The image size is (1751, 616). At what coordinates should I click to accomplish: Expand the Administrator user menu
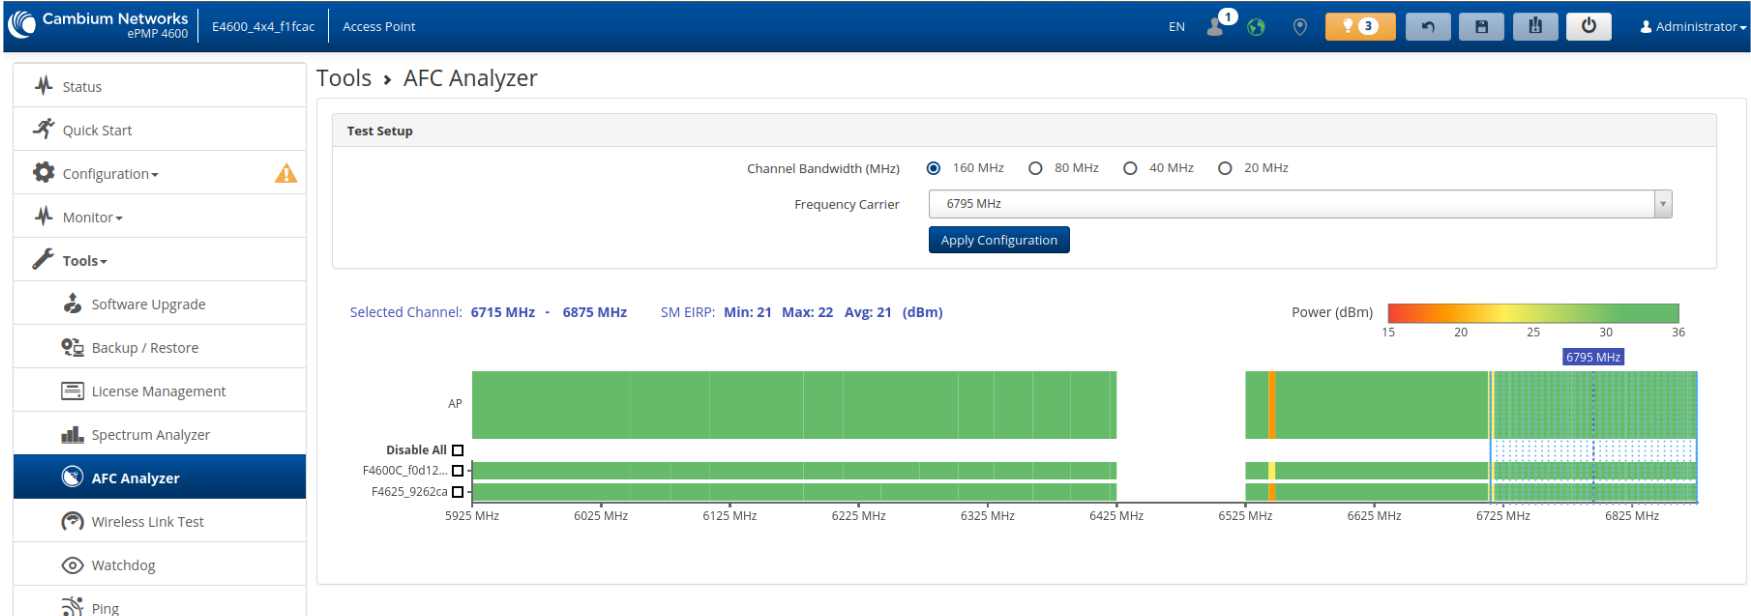pos(1692,27)
